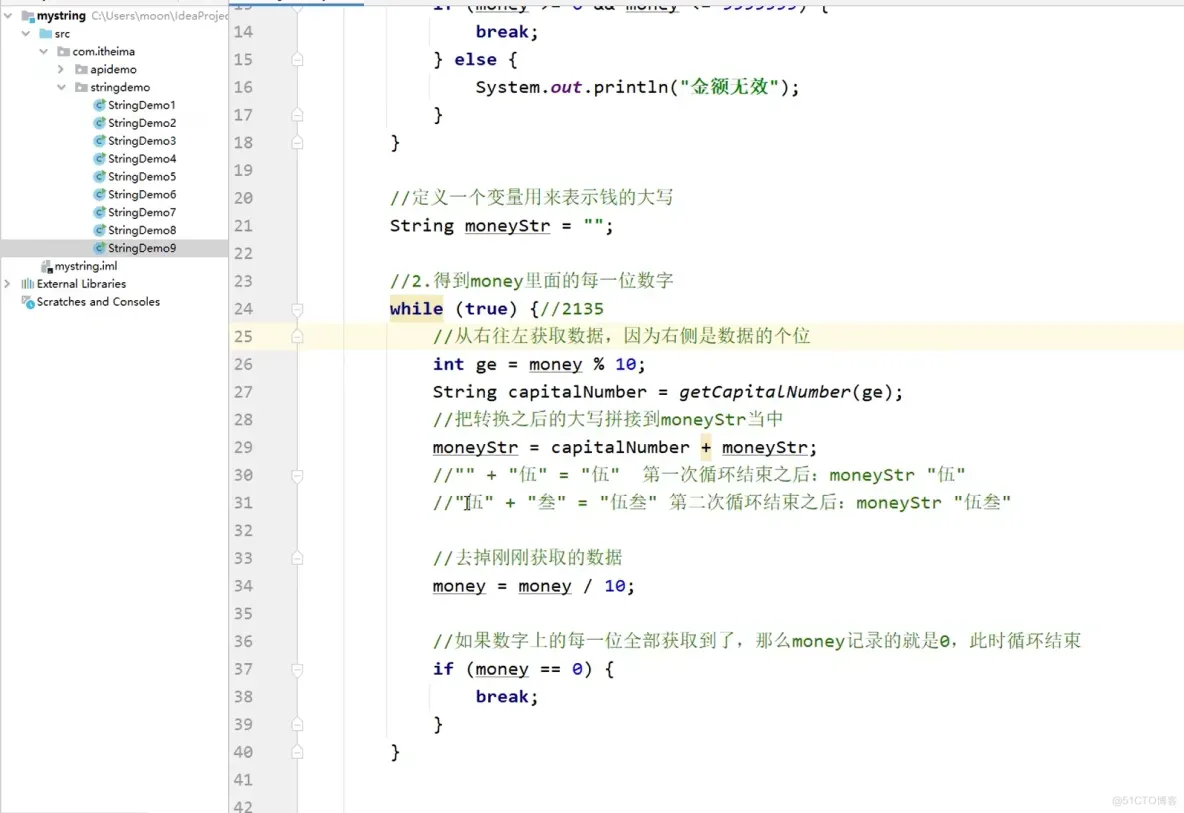Click the StringDemo8 class icon

(x=99, y=230)
